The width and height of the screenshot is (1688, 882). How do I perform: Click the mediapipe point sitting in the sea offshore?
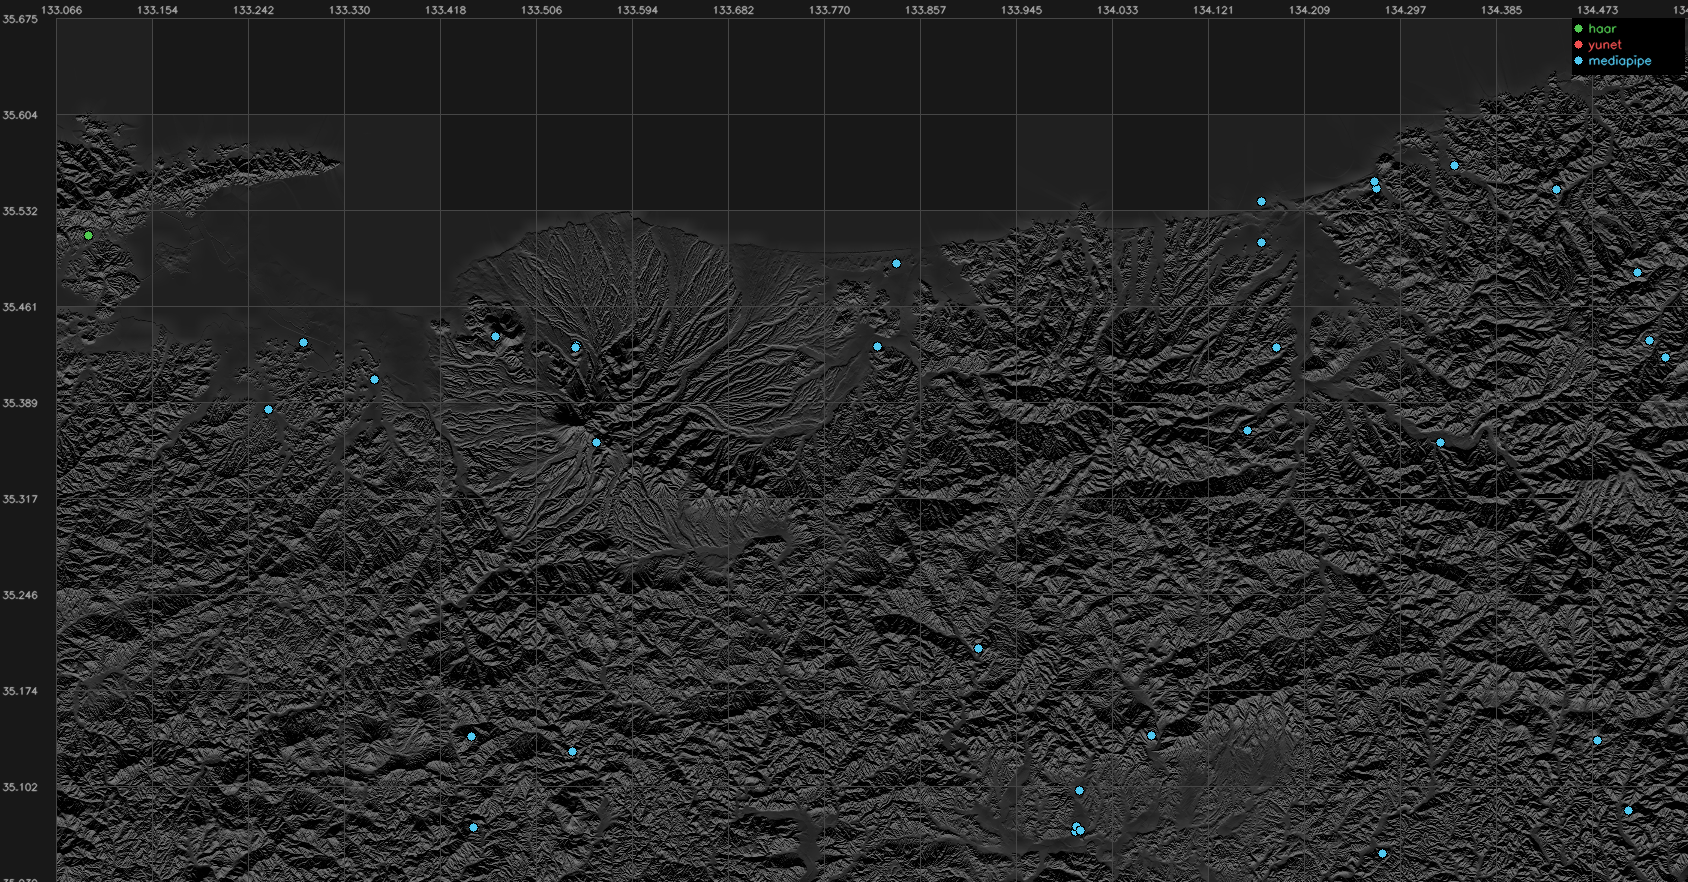[x=1262, y=202]
